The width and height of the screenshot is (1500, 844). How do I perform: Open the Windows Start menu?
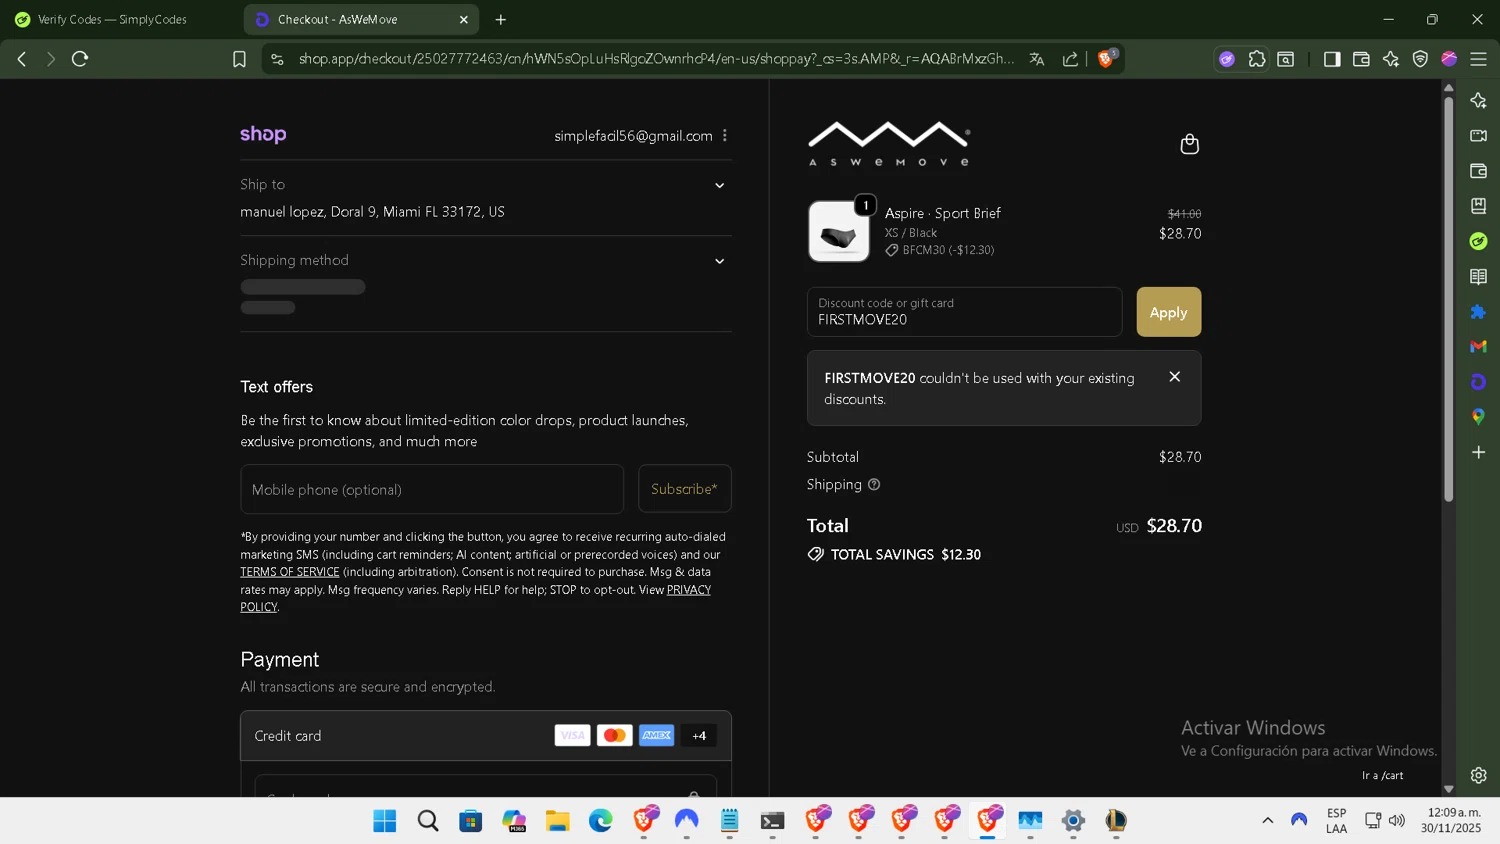point(385,821)
